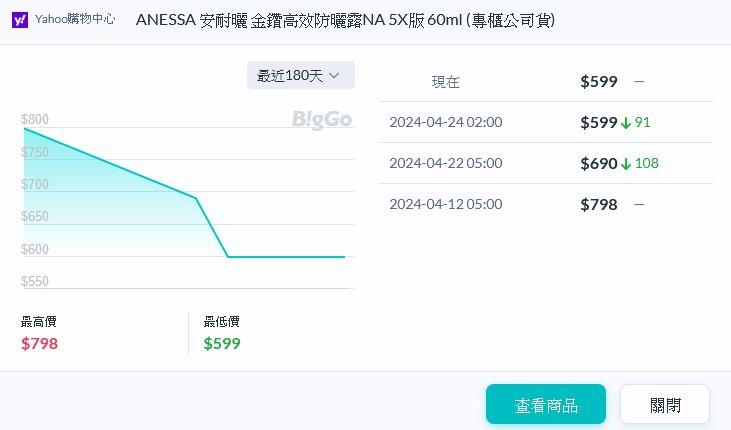The image size is (731, 430).
Task: Click the green down arrow next to 108
Action: click(x=626, y=164)
